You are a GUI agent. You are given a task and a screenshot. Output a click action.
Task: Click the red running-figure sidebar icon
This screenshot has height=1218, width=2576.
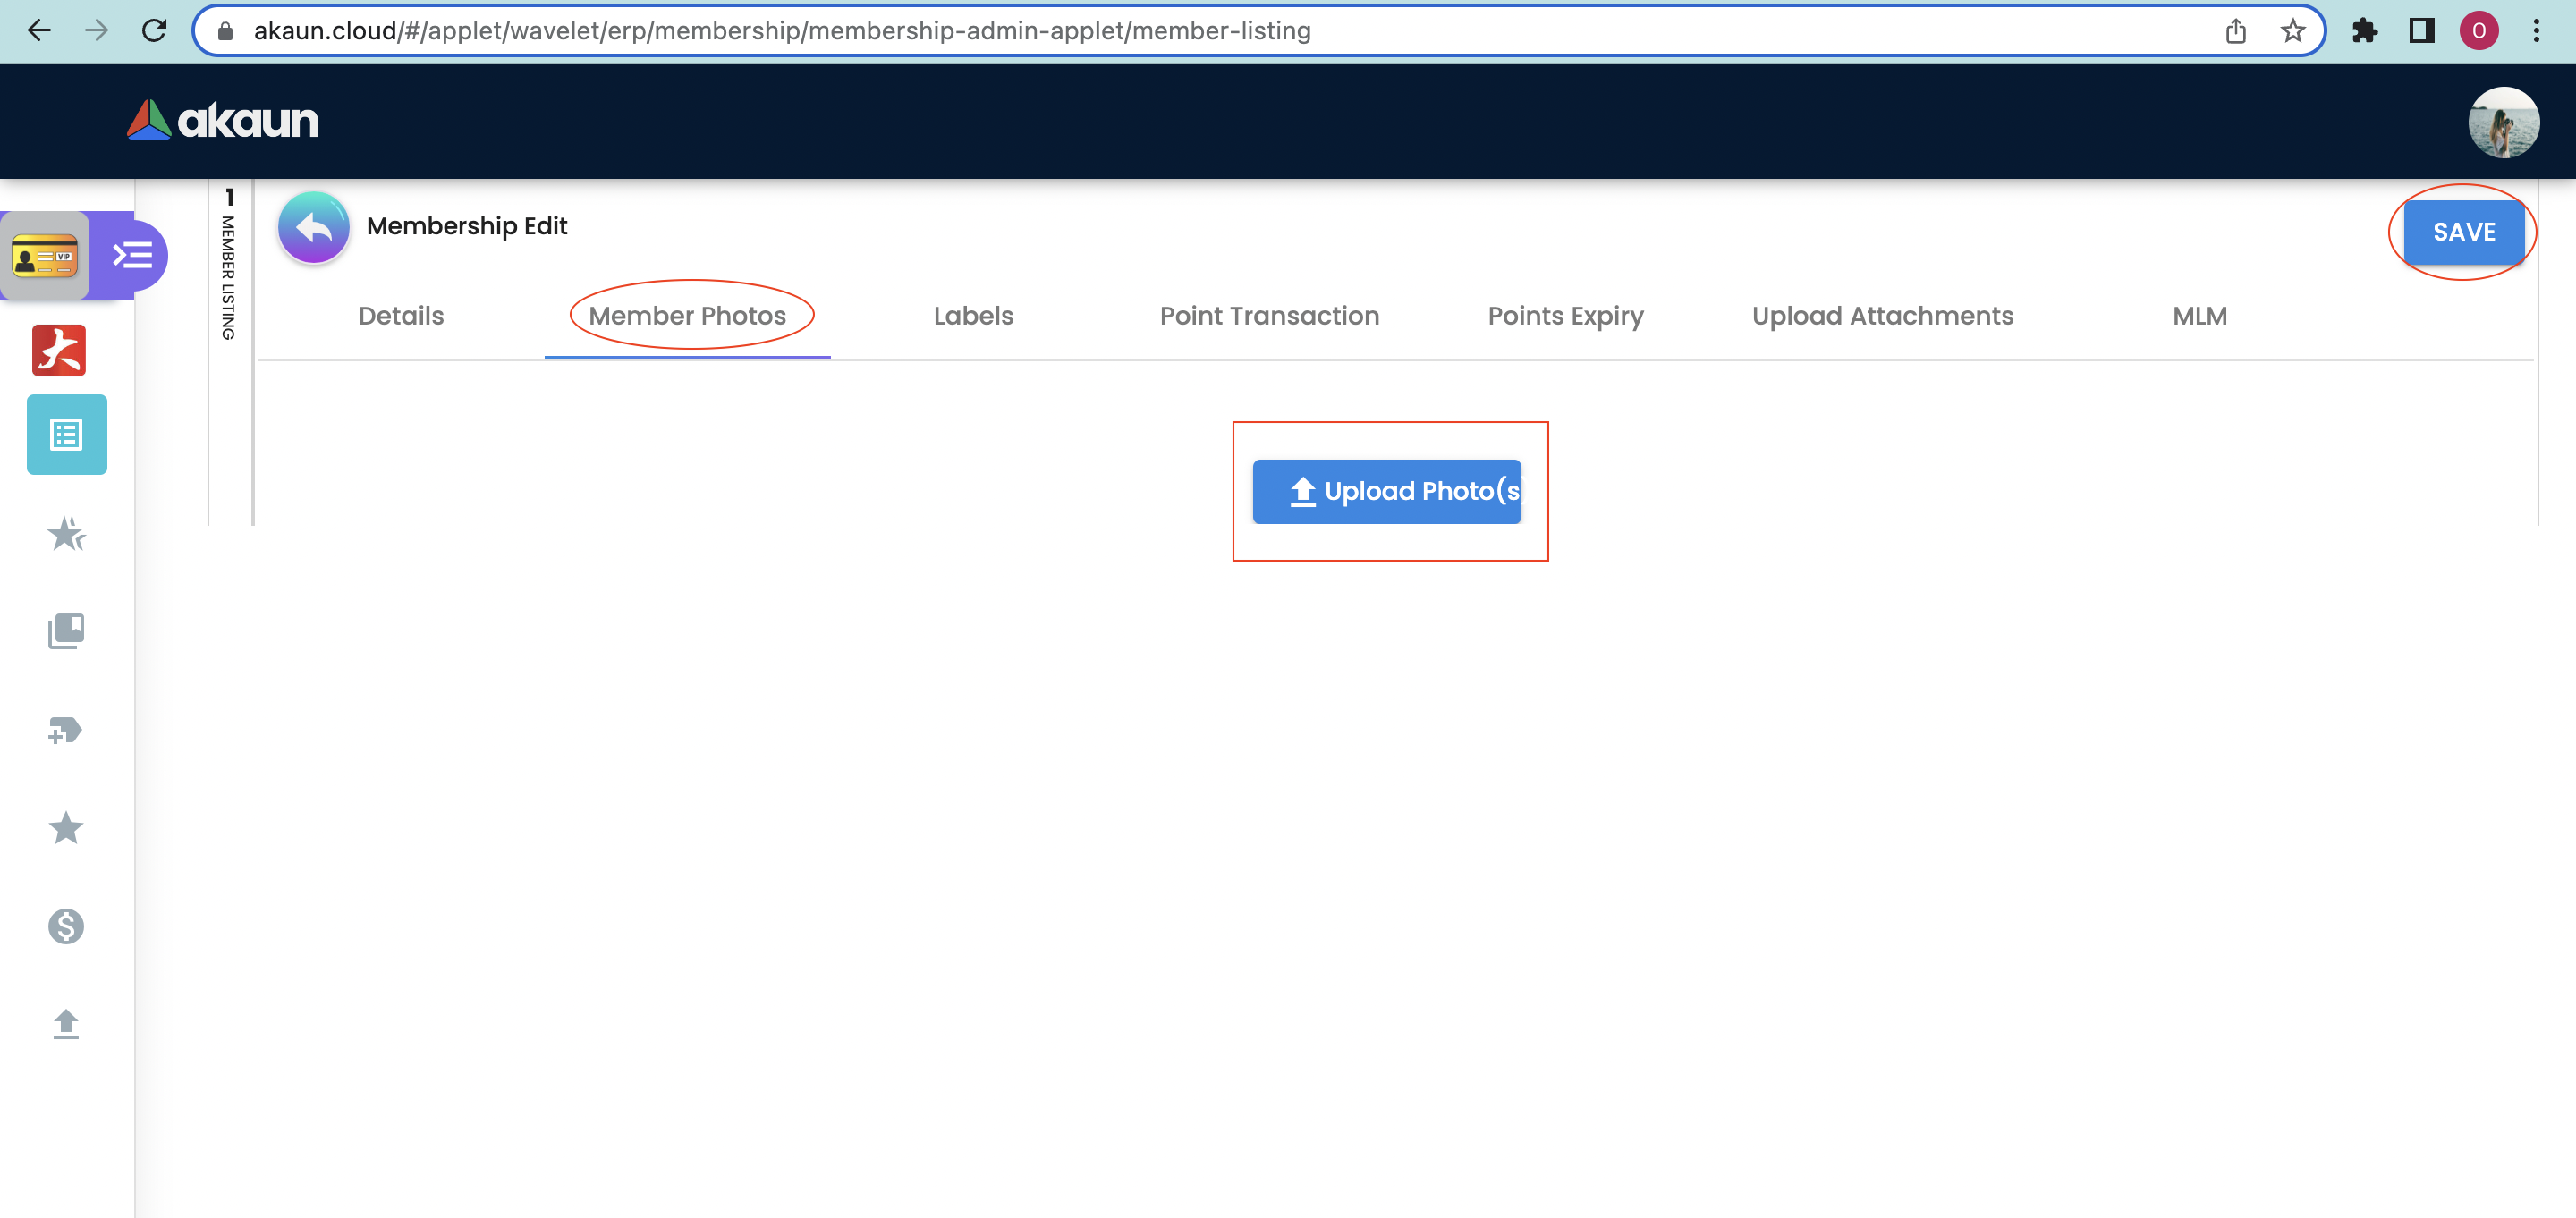[x=59, y=350]
